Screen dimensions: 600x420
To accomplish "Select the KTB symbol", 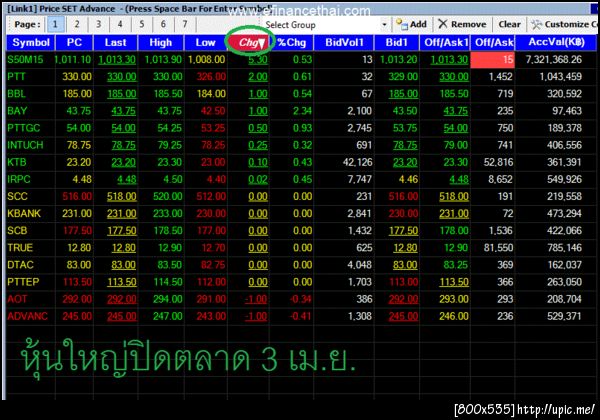I will tap(17, 162).
